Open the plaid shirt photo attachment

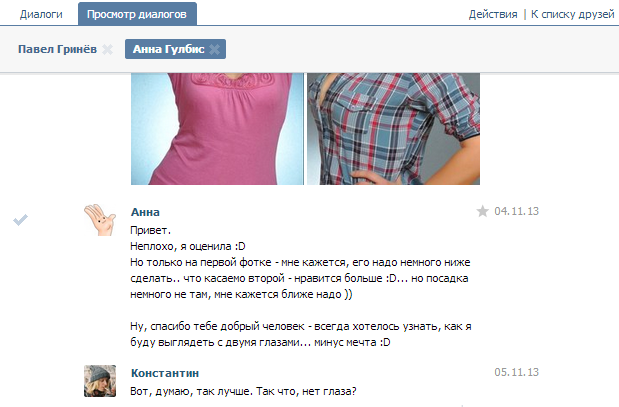[x=393, y=129]
